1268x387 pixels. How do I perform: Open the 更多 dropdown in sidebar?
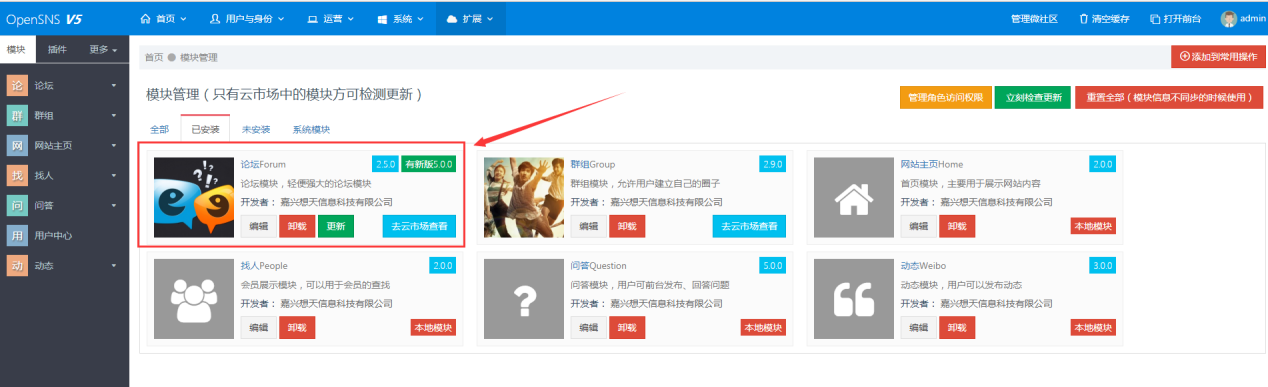(103, 49)
